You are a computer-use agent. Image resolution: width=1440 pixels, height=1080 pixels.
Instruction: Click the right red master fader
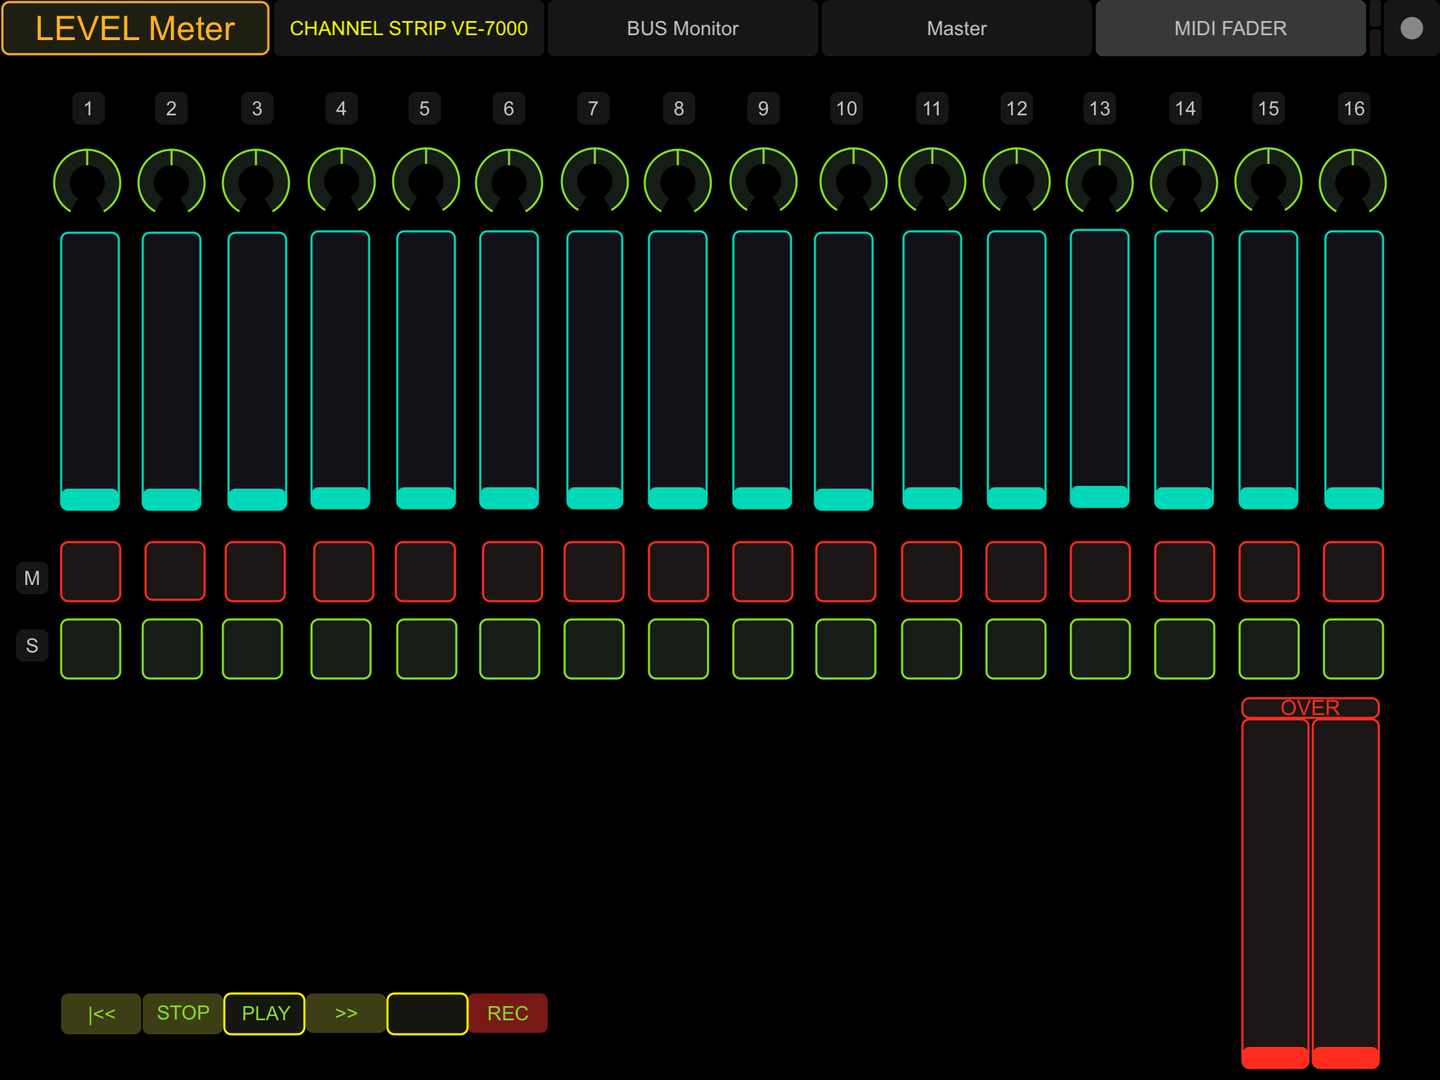[1346, 894]
